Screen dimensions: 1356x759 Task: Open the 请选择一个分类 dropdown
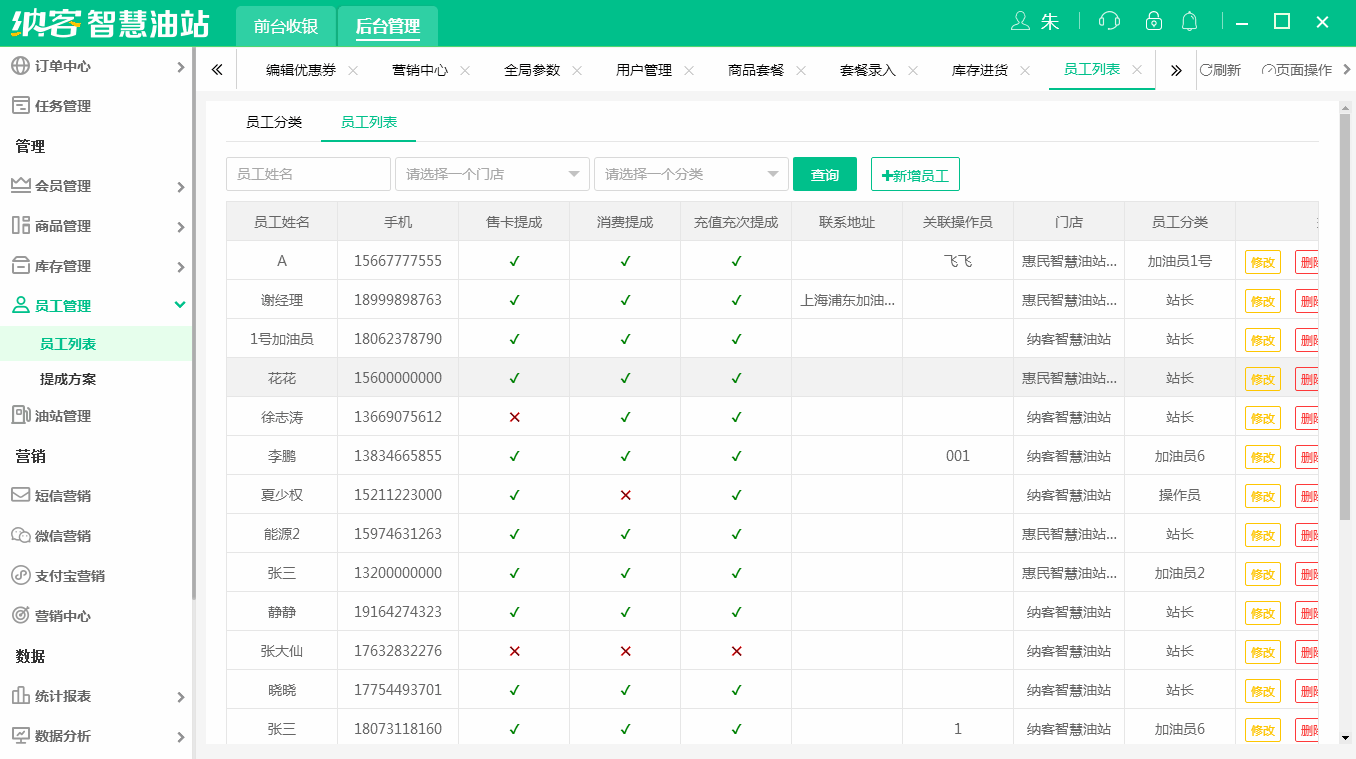[693, 173]
